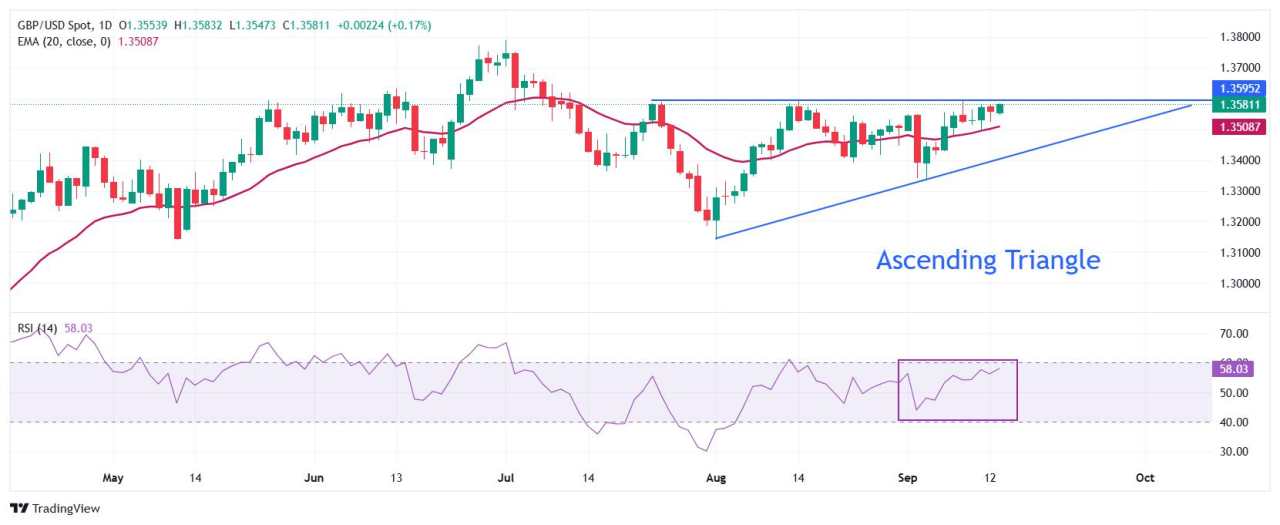Click the purple rectangle in RSI pane
This screenshot has height=525, width=1280.
pos(958,390)
